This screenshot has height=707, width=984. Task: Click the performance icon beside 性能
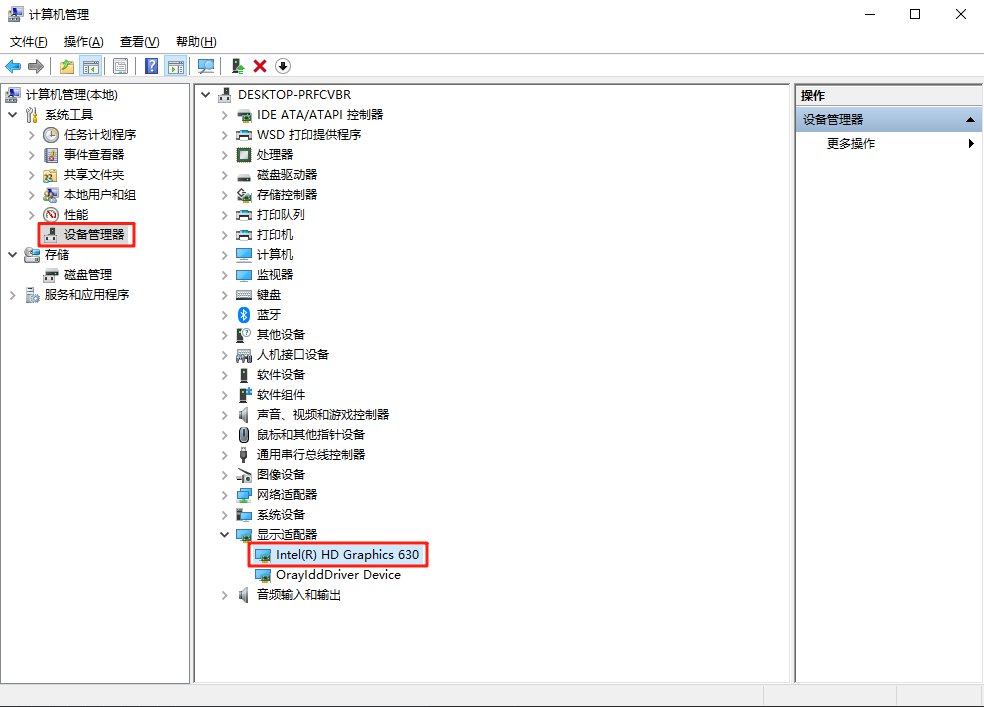click(51, 215)
